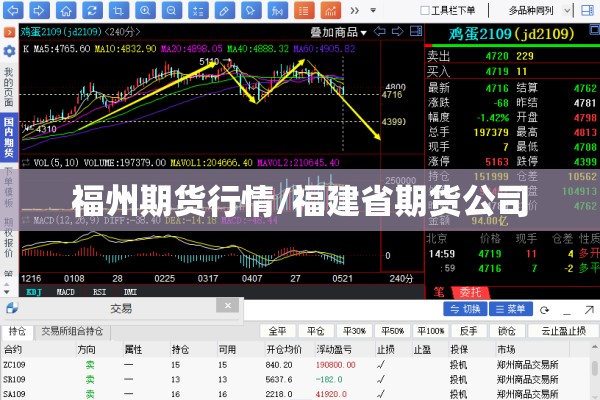Click the 平100% button
600x400 pixels.
pos(430,331)
